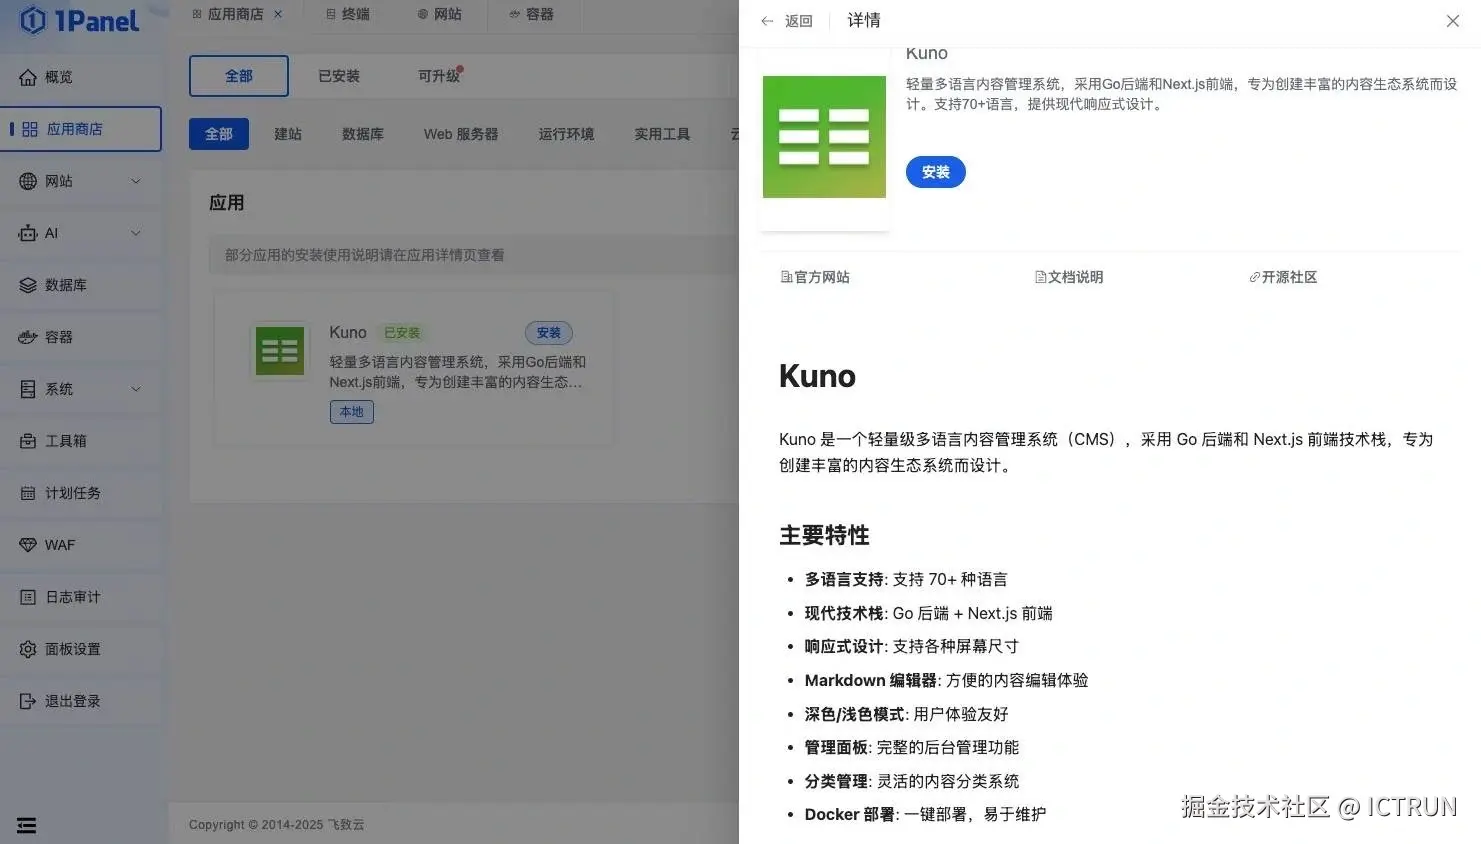The image size is (1481, 844).
Task: Open the 容器 docker whale icon
Action: pyautogui.click(x=28, y=337)
